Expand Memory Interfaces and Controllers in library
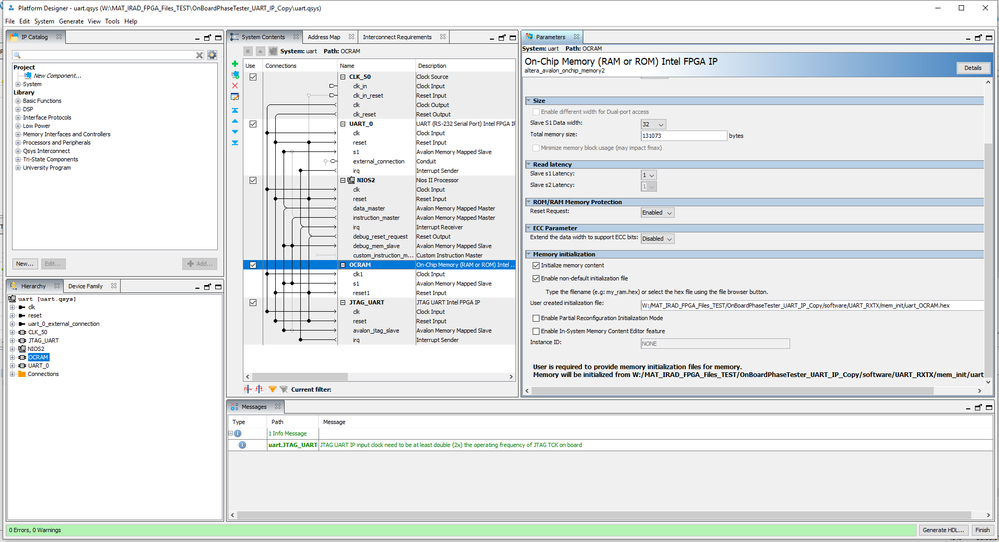 point(17,134)
